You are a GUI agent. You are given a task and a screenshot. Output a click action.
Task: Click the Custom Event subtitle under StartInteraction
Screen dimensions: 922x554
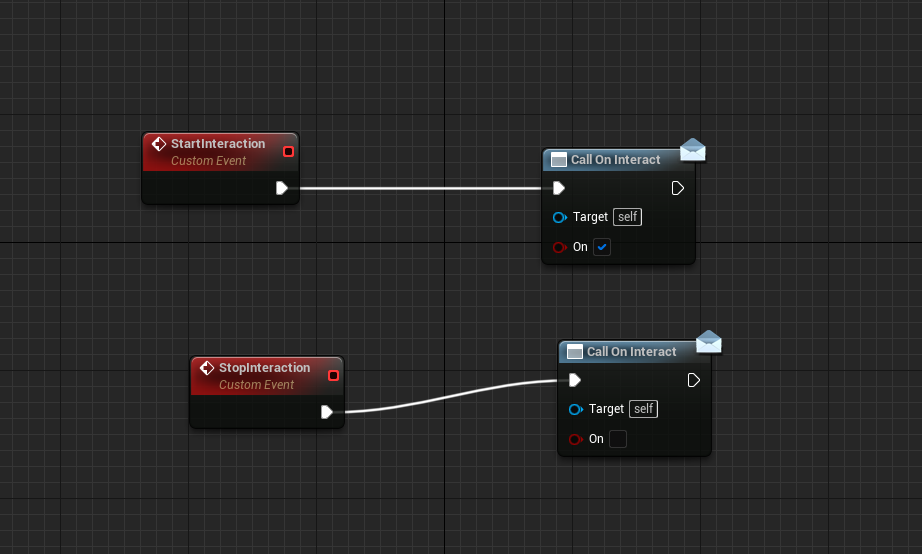208,161
